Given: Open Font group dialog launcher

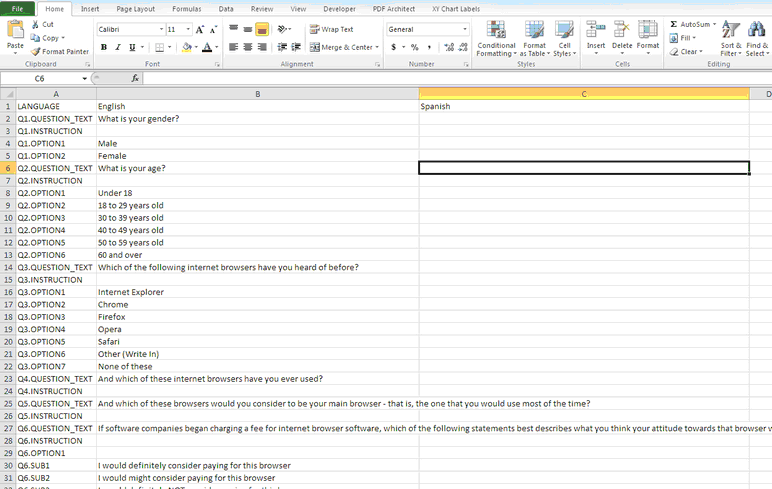Looking at the screenshot, I should coord(217,65).
